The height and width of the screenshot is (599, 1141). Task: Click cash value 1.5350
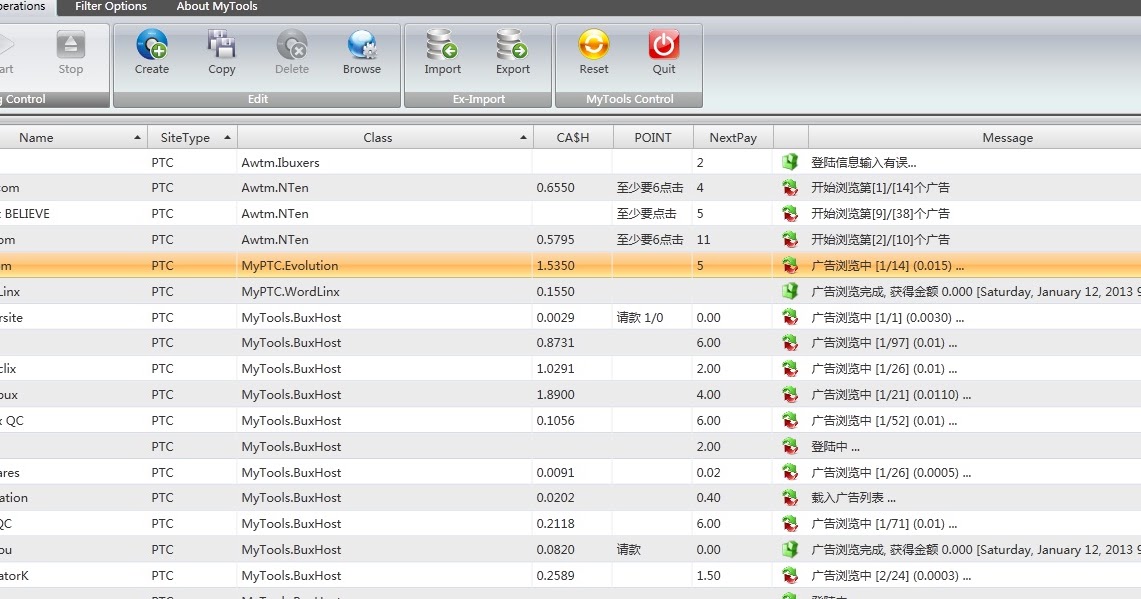pos(555,266)
